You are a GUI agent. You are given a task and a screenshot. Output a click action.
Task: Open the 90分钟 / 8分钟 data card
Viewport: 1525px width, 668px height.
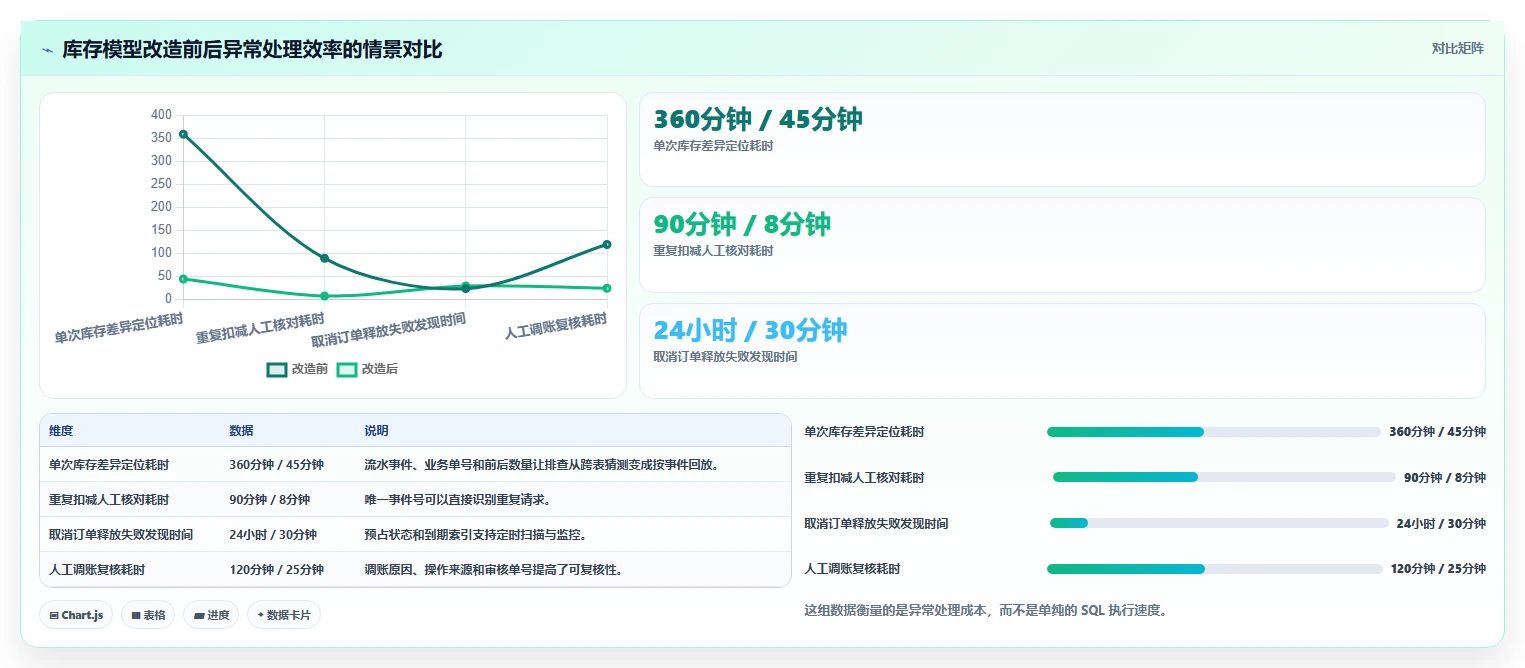pyautogui.click(x=1062, y=245)
